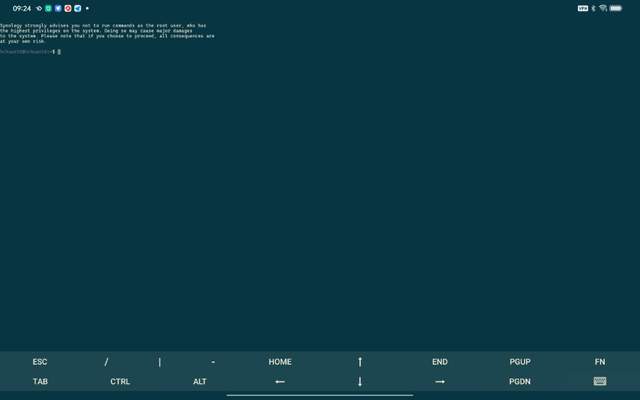The height and width of the screenshot is (400, 640).
Task: Tap the forward slash key
Action: pyautogui.click(x=107, y=362)
